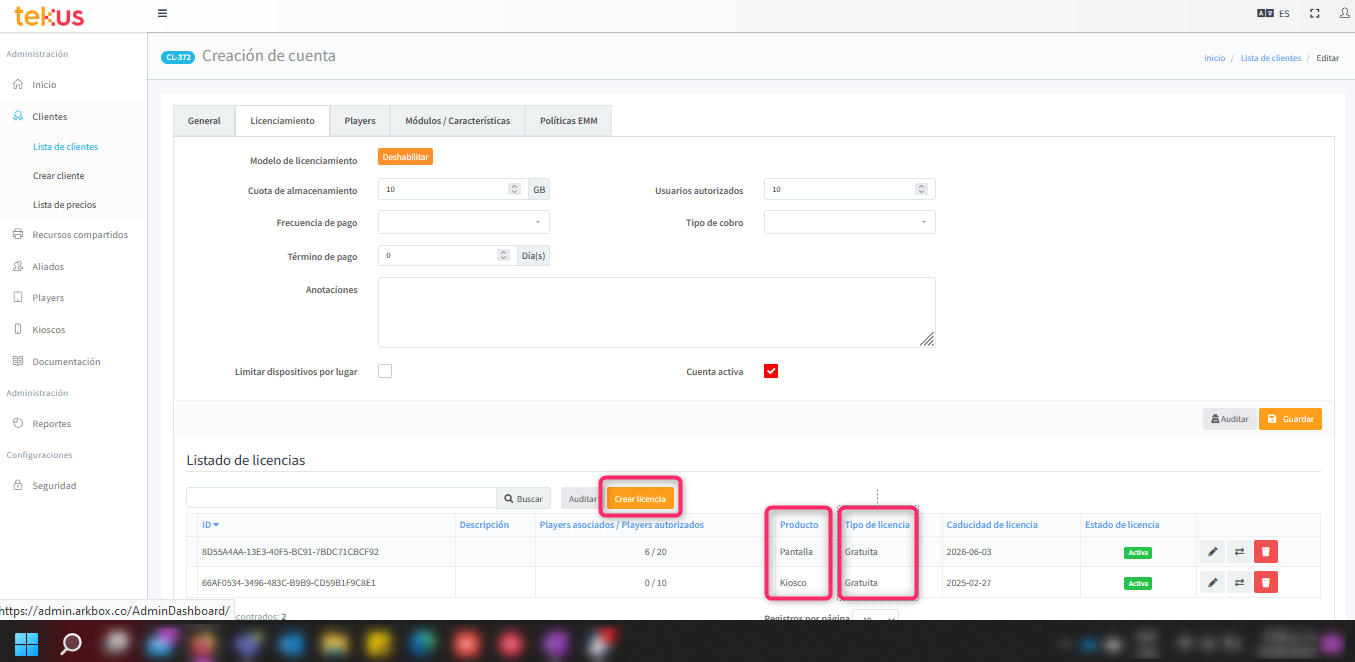Sort licenses by the ID column header
The height and width of the screenshot is (662, 1355).
click(x=210, y=525)
